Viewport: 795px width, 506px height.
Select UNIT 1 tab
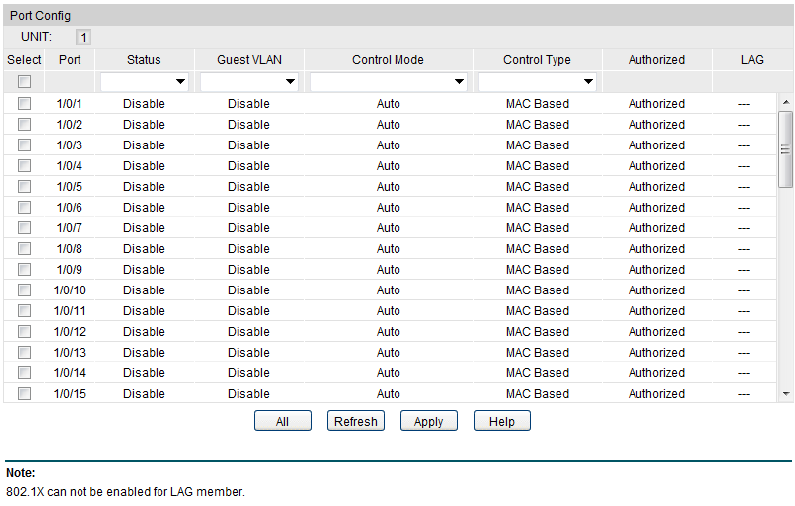pos(83,37)
